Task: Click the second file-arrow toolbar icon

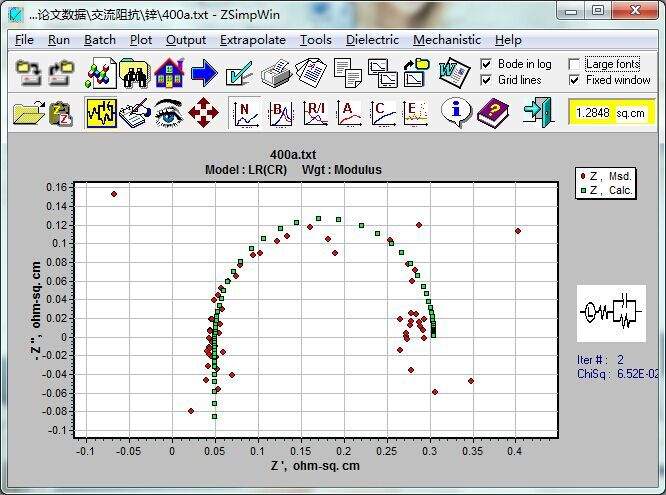Action: [62, 73]
